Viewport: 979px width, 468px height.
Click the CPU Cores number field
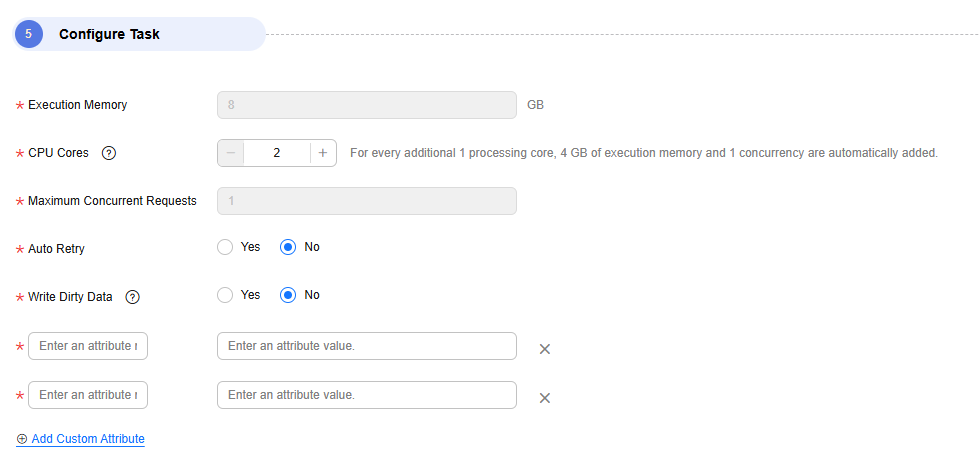277,153
